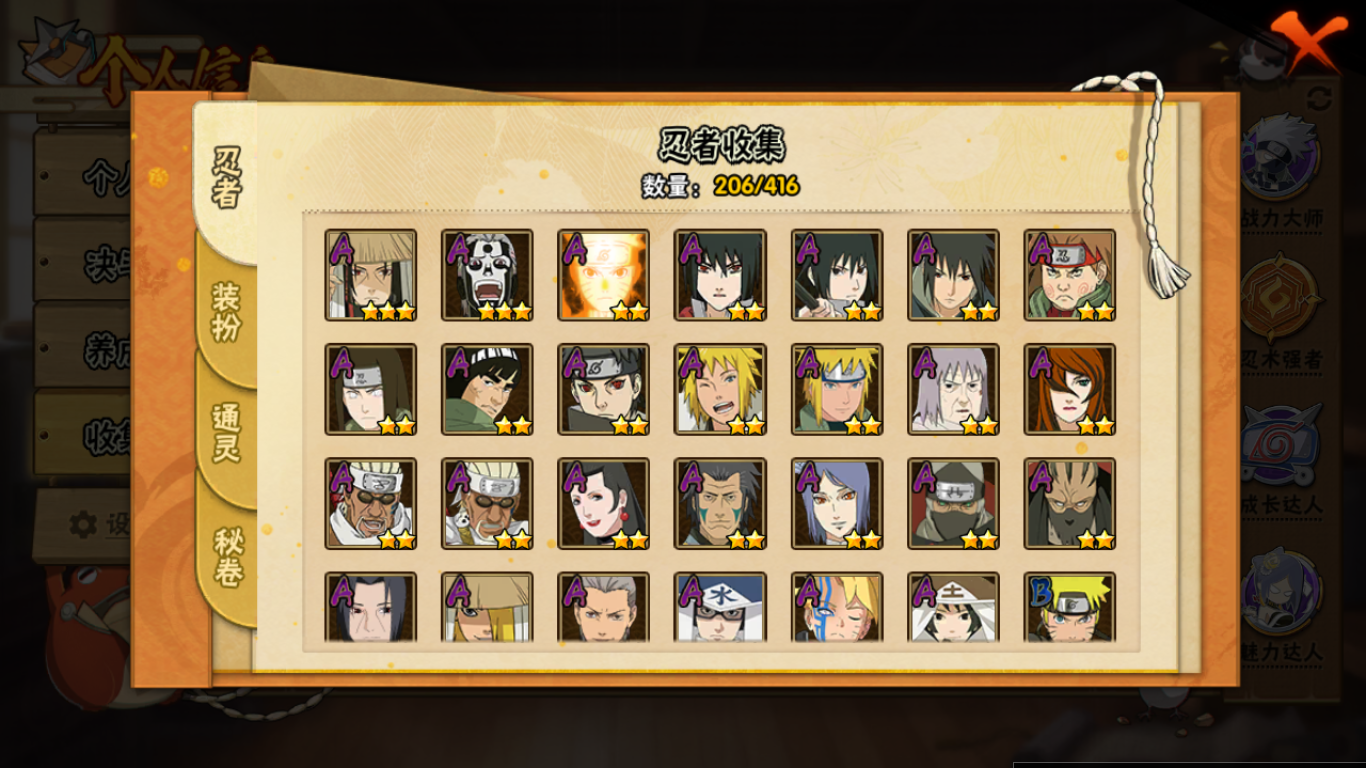Click the purple-haired Konan portrait
The width and height of the screenshot is (1366, 768).
click(x=837, y=504)
